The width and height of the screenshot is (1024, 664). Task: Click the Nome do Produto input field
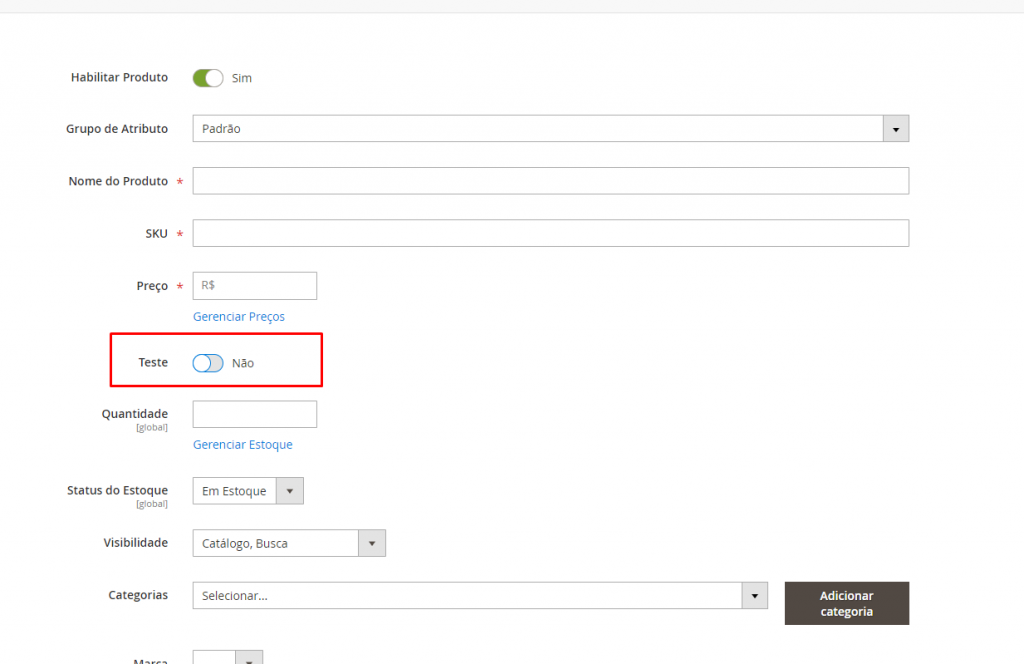coord(551,181)
